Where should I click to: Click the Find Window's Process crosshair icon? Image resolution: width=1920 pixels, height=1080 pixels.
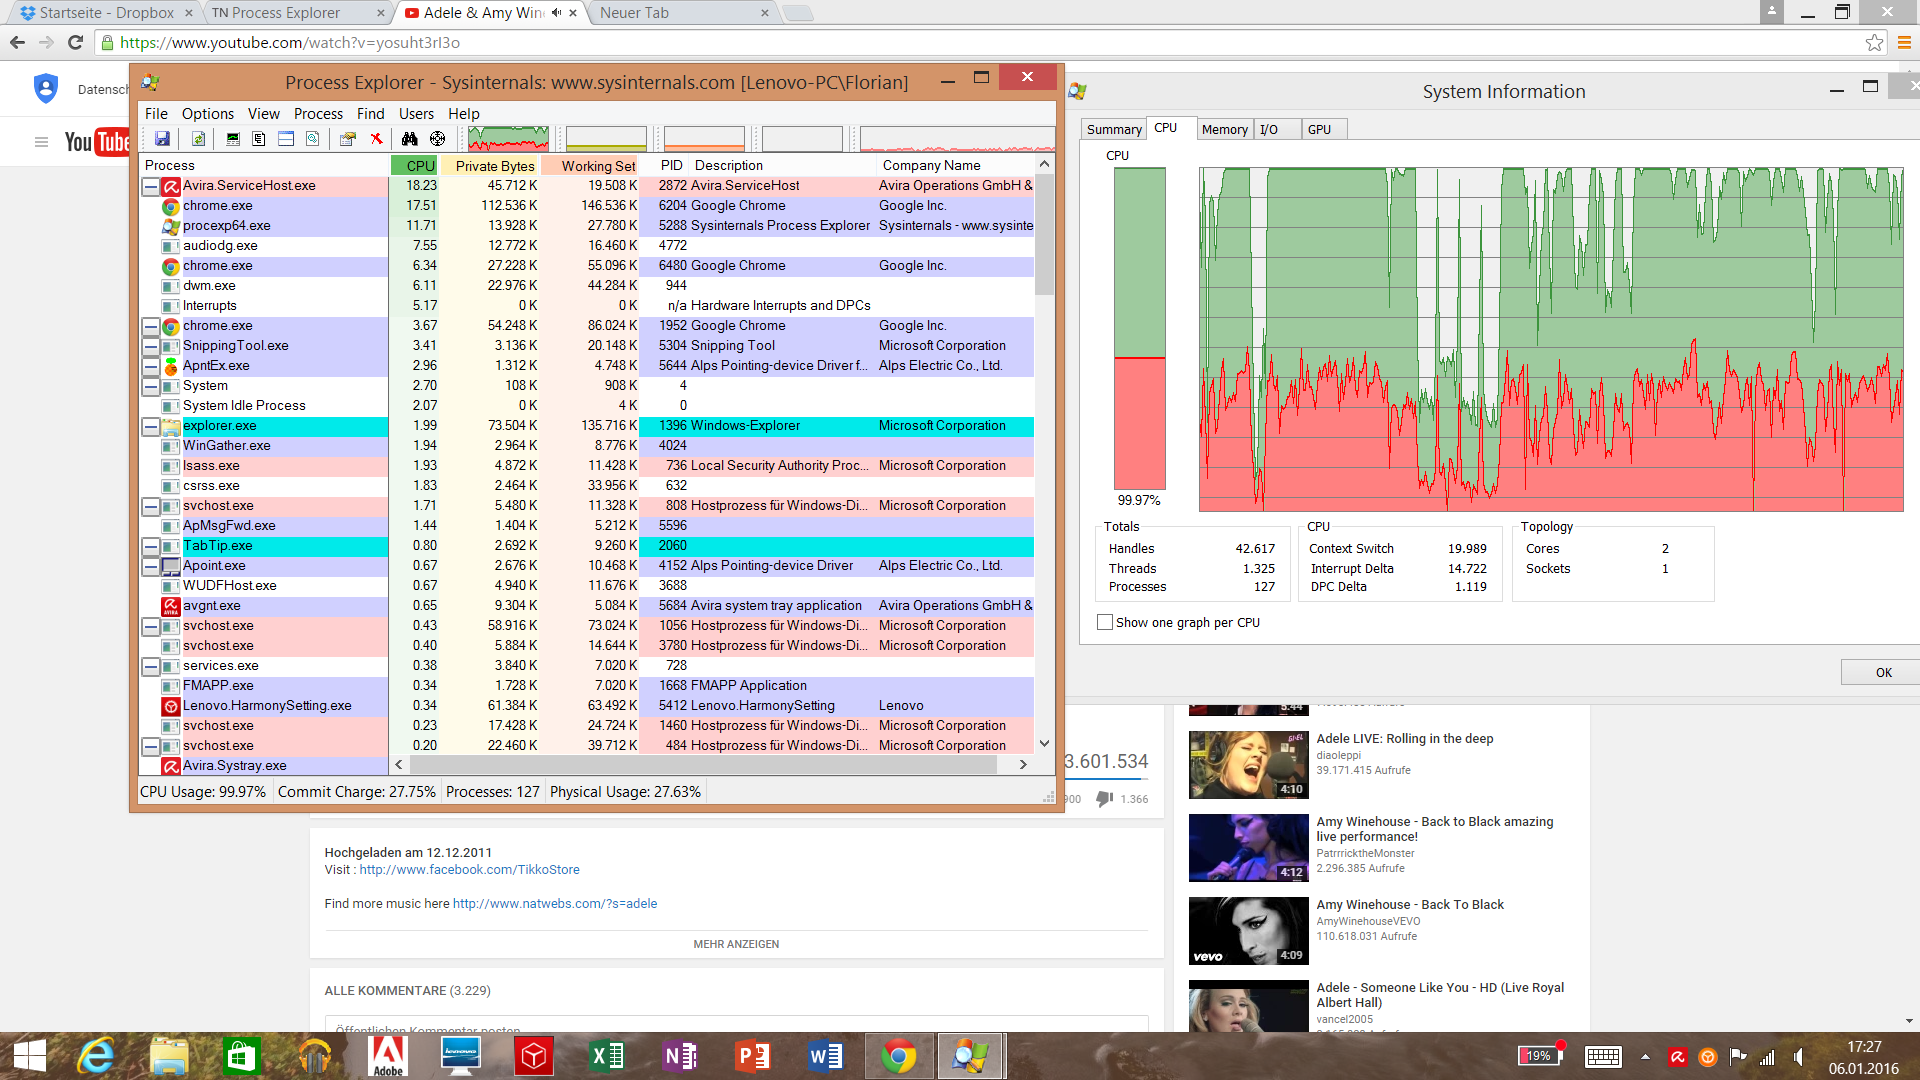tap(437, 139)
